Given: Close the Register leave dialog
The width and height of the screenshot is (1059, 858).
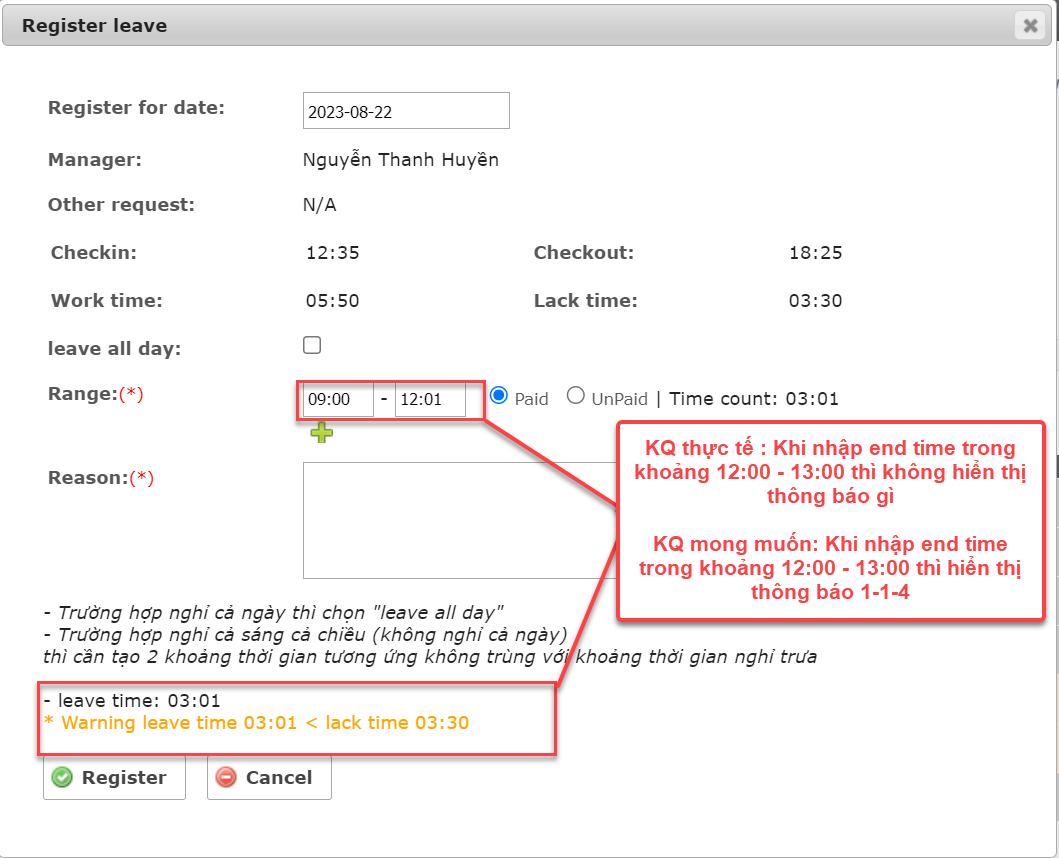Looking at the screenshot, I should coord(1030,26).
